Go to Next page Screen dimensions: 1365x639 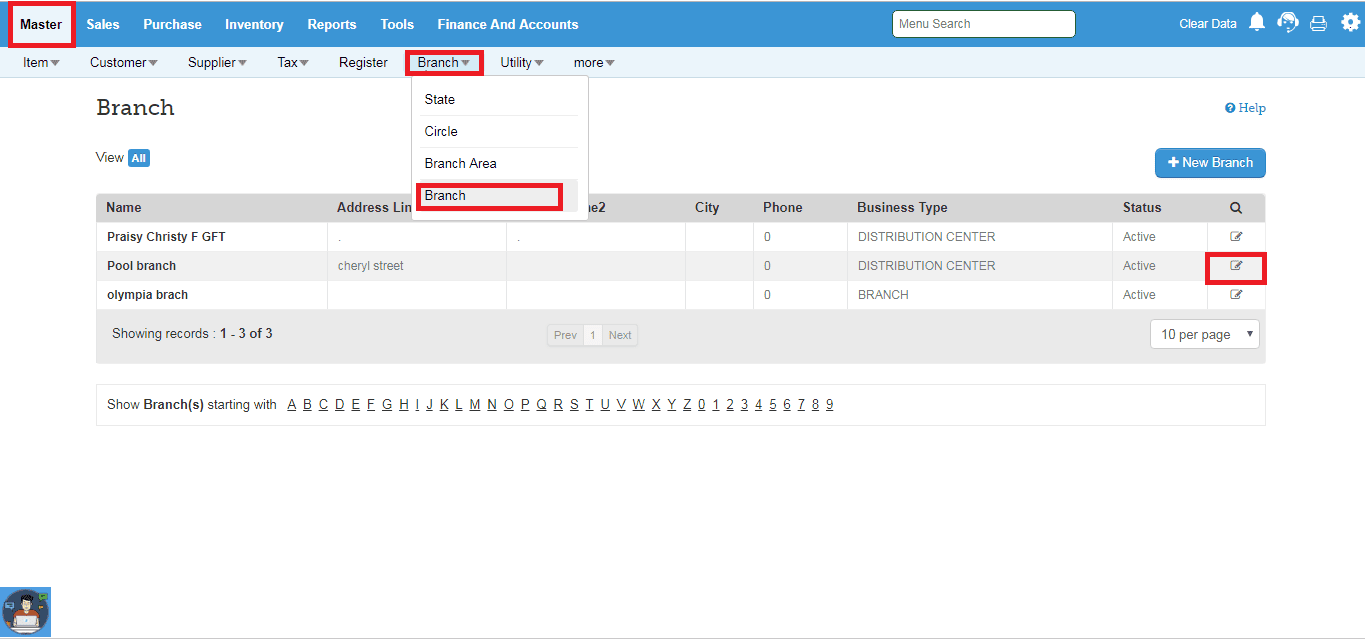pyautogui.click(x=620, y=335)
